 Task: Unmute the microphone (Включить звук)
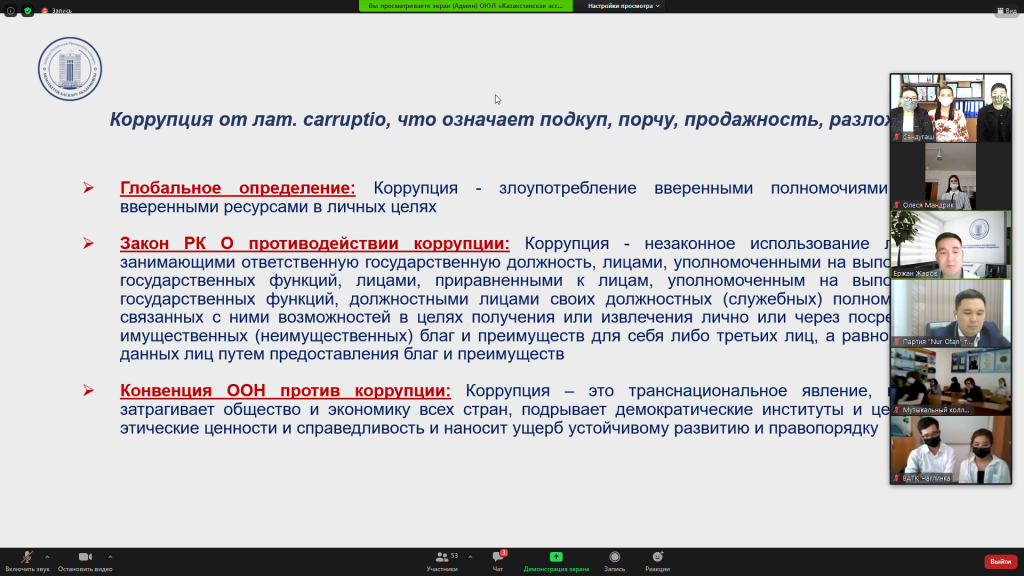click(27, 560)
